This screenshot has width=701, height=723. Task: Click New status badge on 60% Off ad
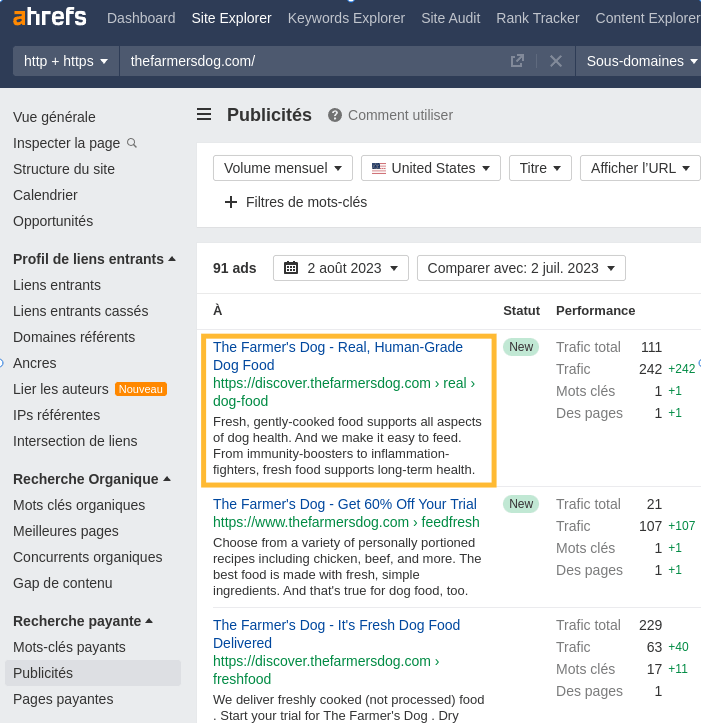[x=521, y=504]
